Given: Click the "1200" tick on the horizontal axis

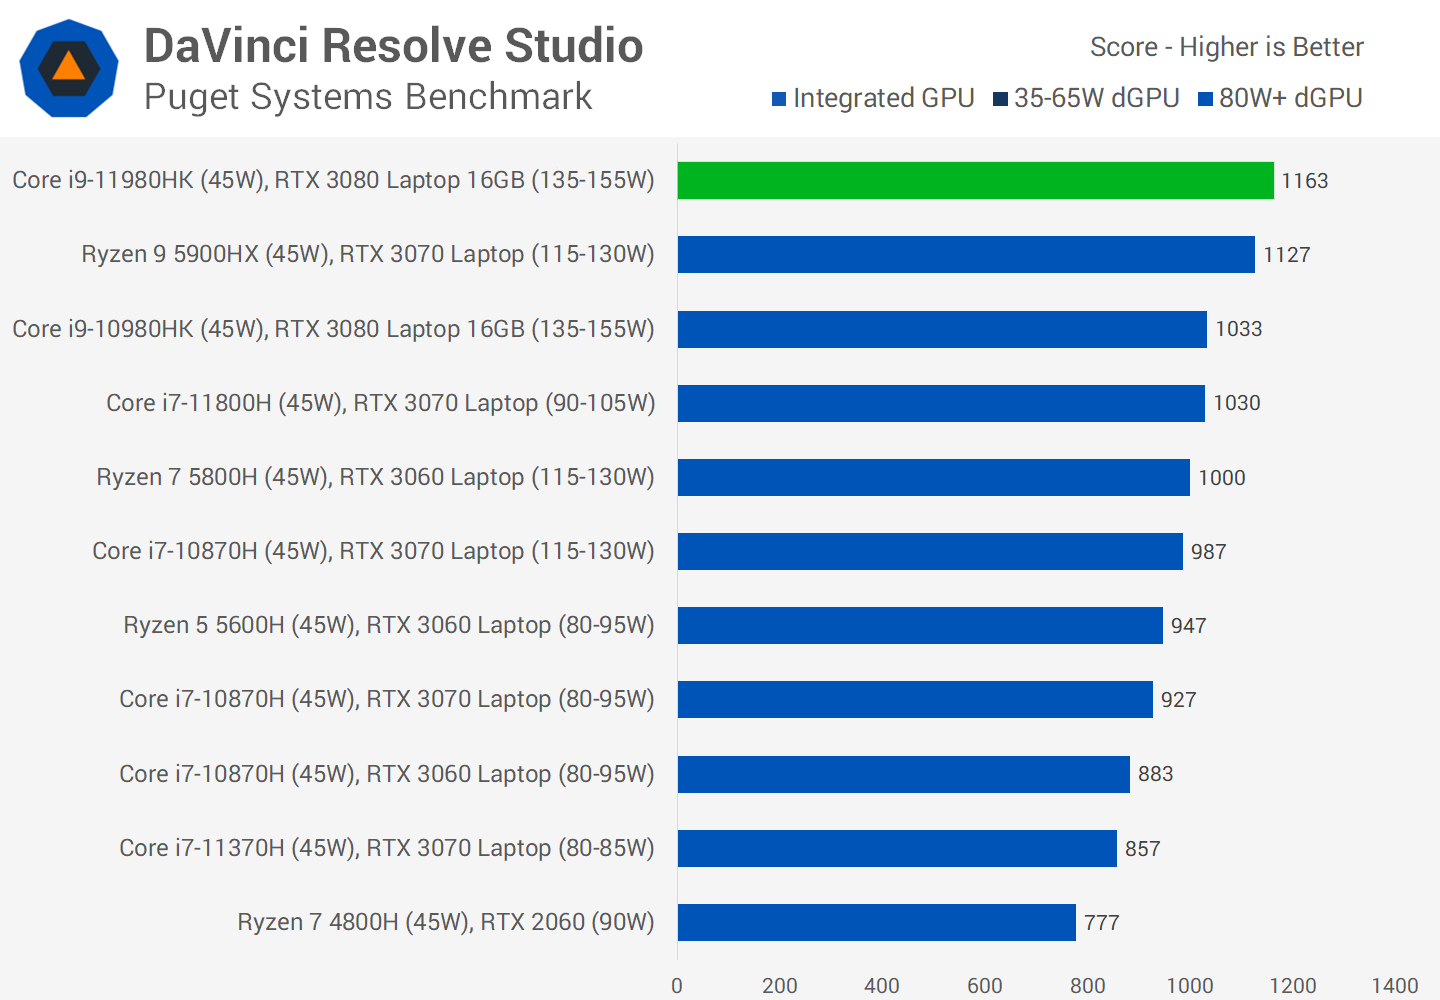Looking at the screenshot, I should 1293,986.
